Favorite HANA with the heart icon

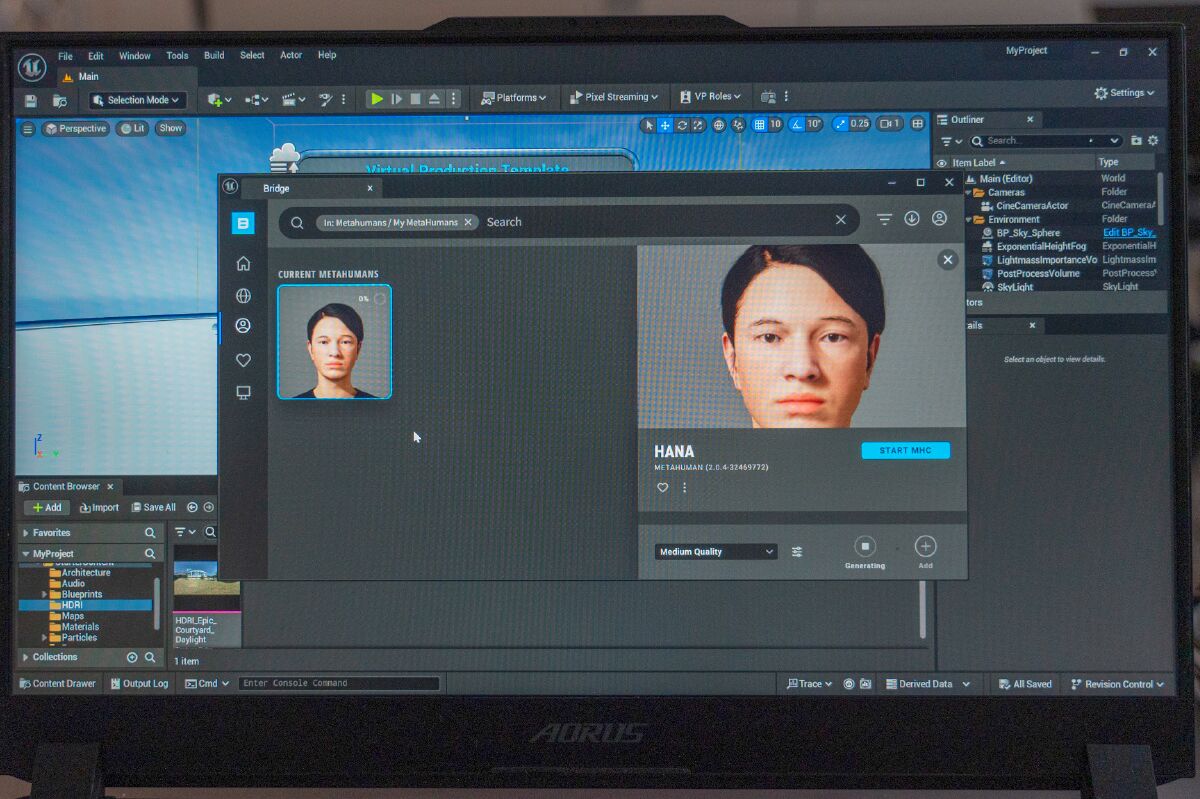tap(662, 488)
